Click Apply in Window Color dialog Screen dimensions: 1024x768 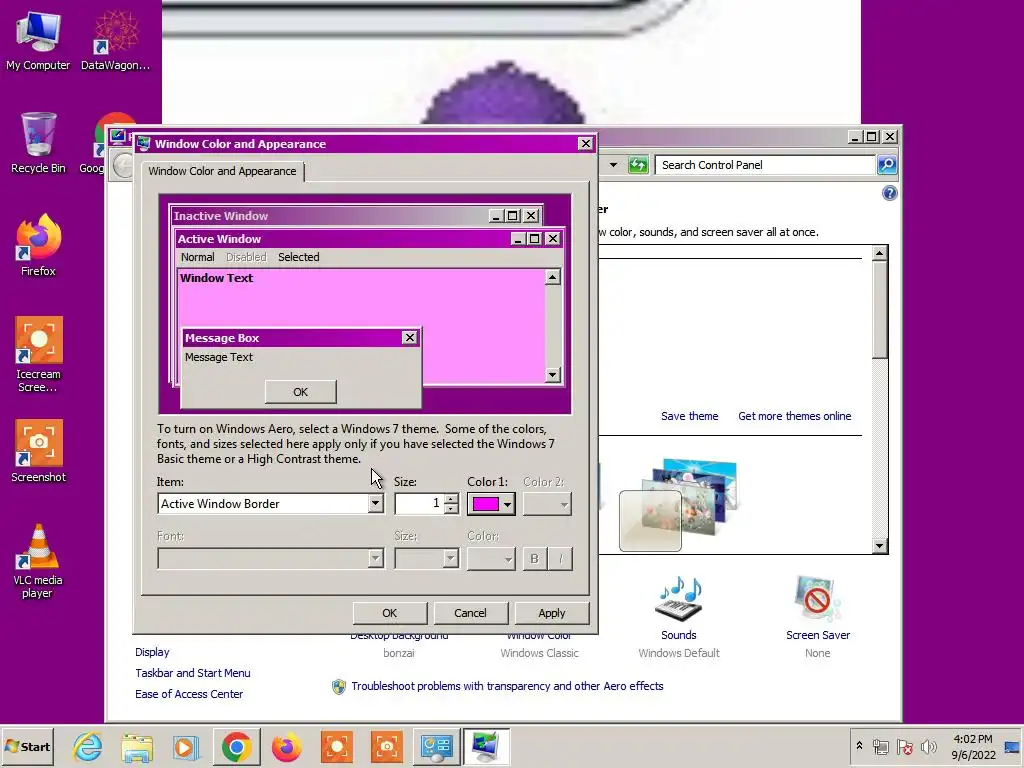(552, 613)
